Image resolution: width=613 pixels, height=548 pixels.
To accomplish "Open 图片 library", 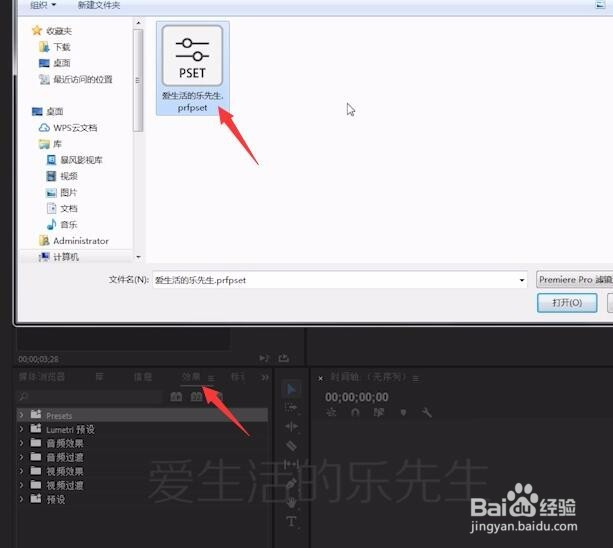I will coord(62,192).
